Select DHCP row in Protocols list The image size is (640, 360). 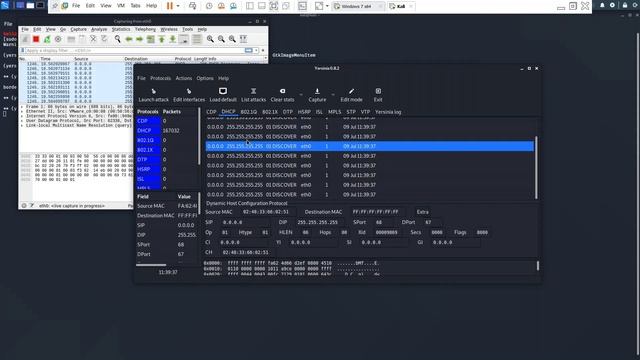point(168,130)
